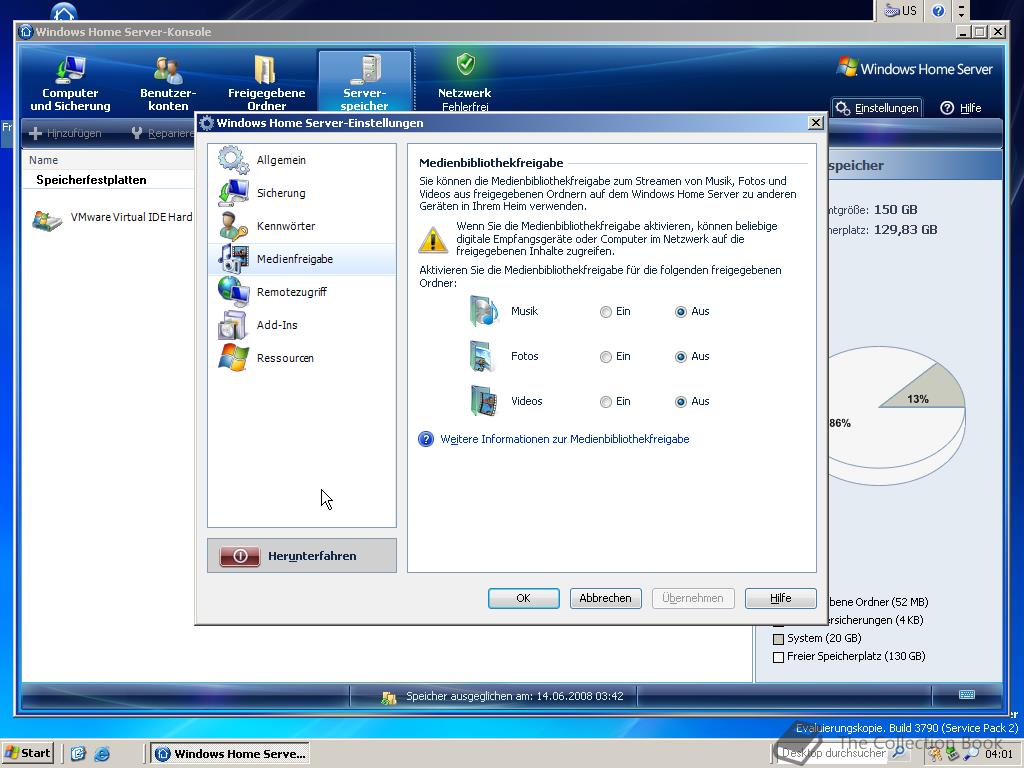Select Add-Ins settings category
This screenshot has width=1024, height=768.
click(x=302, y=325)
